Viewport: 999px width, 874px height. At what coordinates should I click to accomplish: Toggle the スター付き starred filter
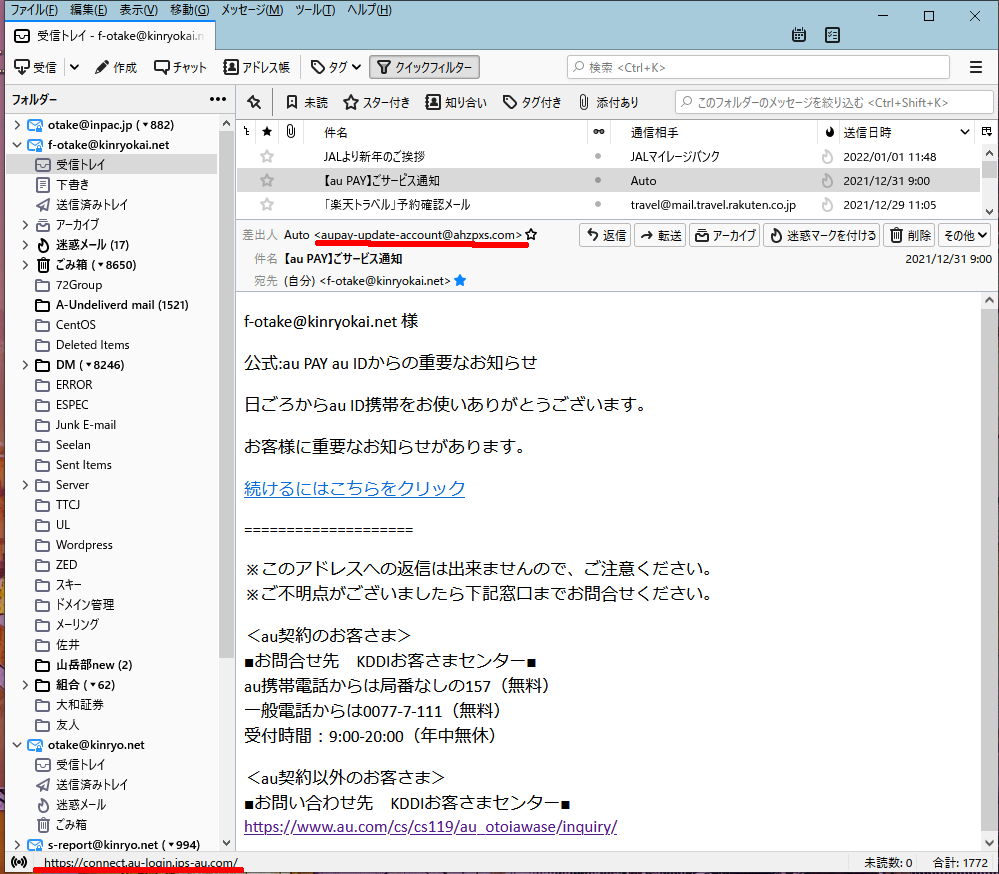click(x=377, y=102)
